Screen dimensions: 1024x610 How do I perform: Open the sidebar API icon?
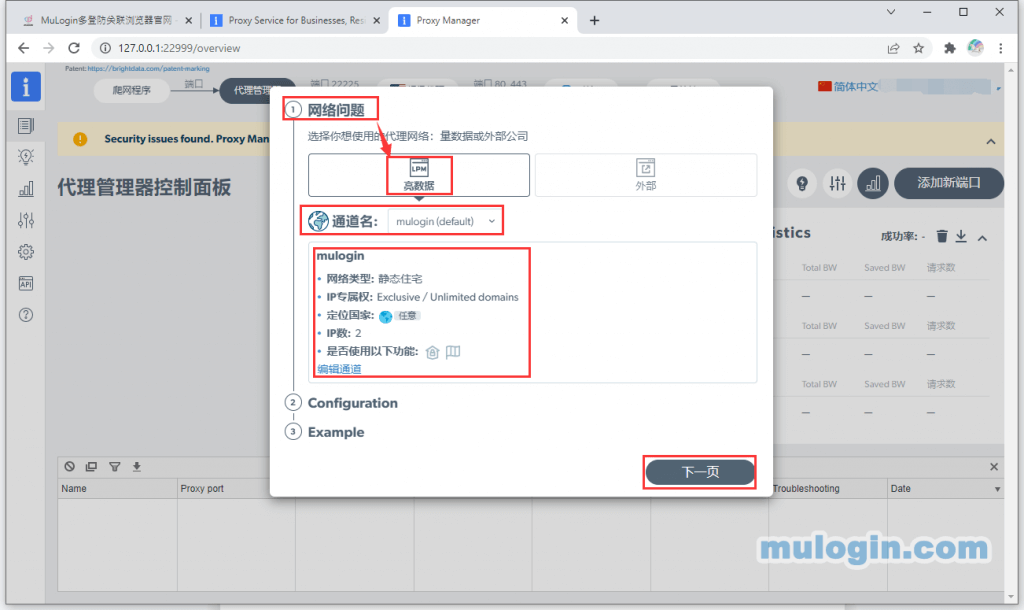point(26,283)
